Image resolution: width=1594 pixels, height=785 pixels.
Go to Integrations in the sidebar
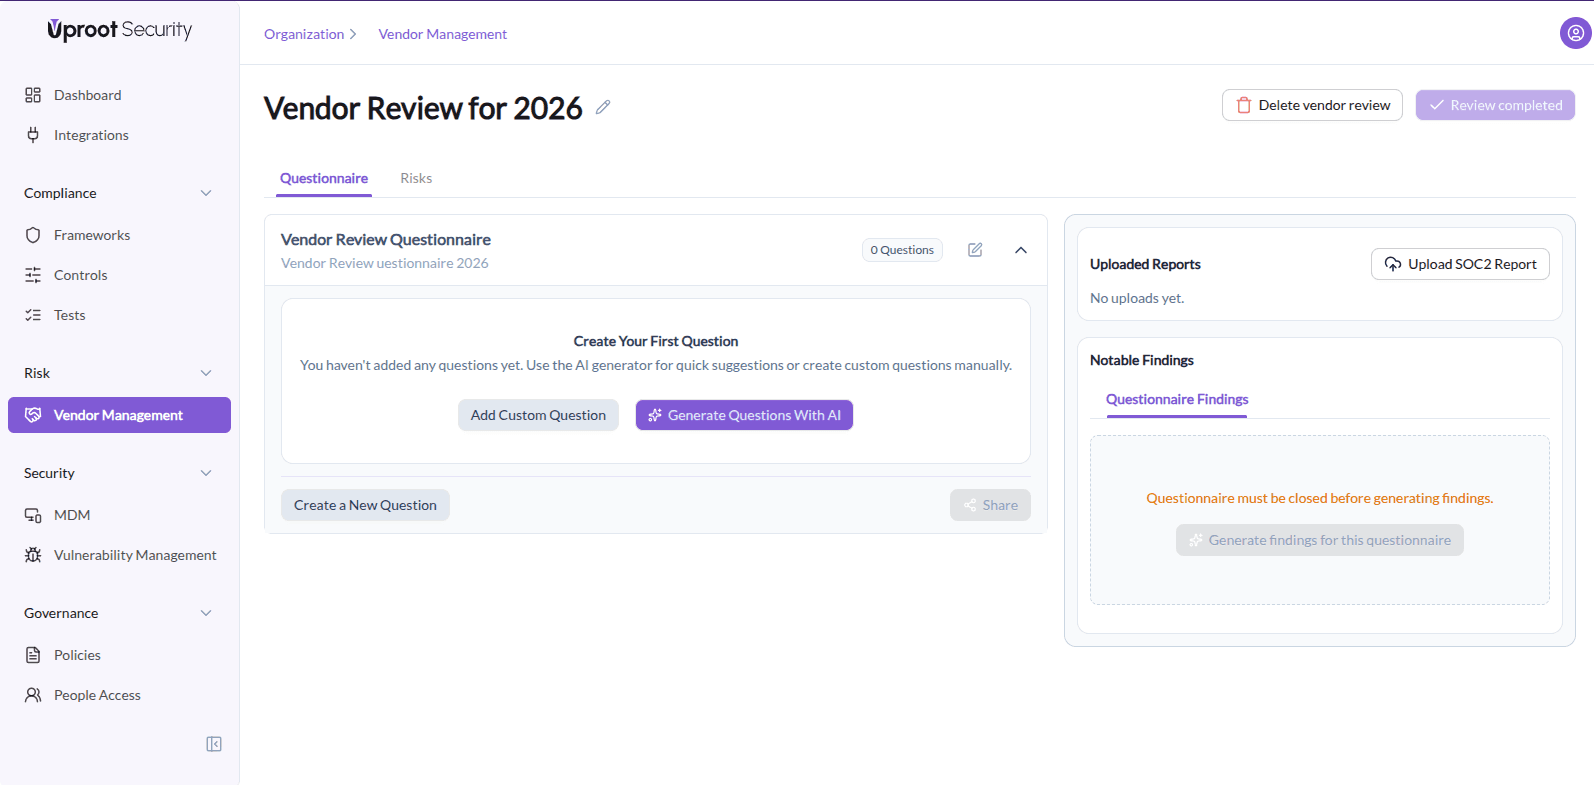[x=91, y=135]
